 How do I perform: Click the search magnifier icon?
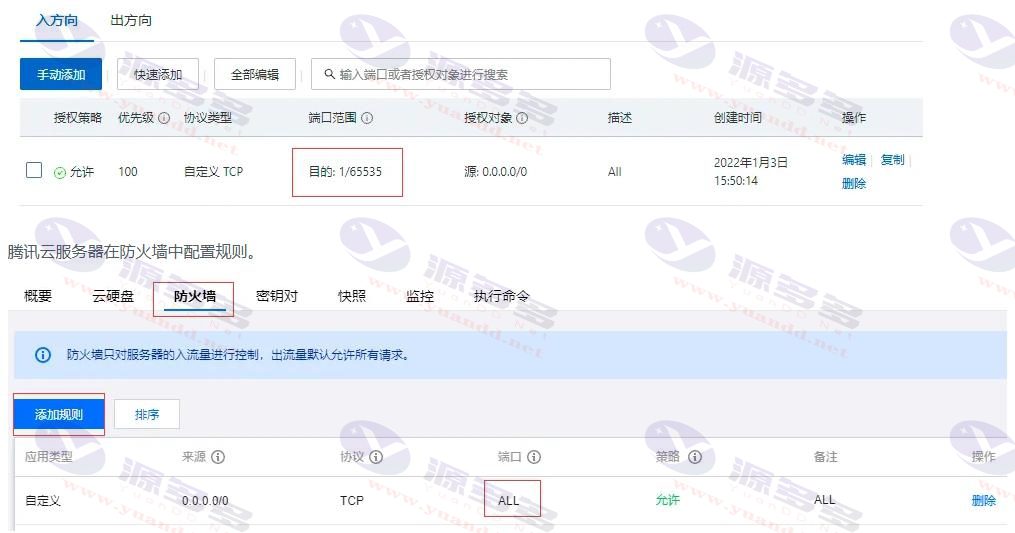point(329,74)
